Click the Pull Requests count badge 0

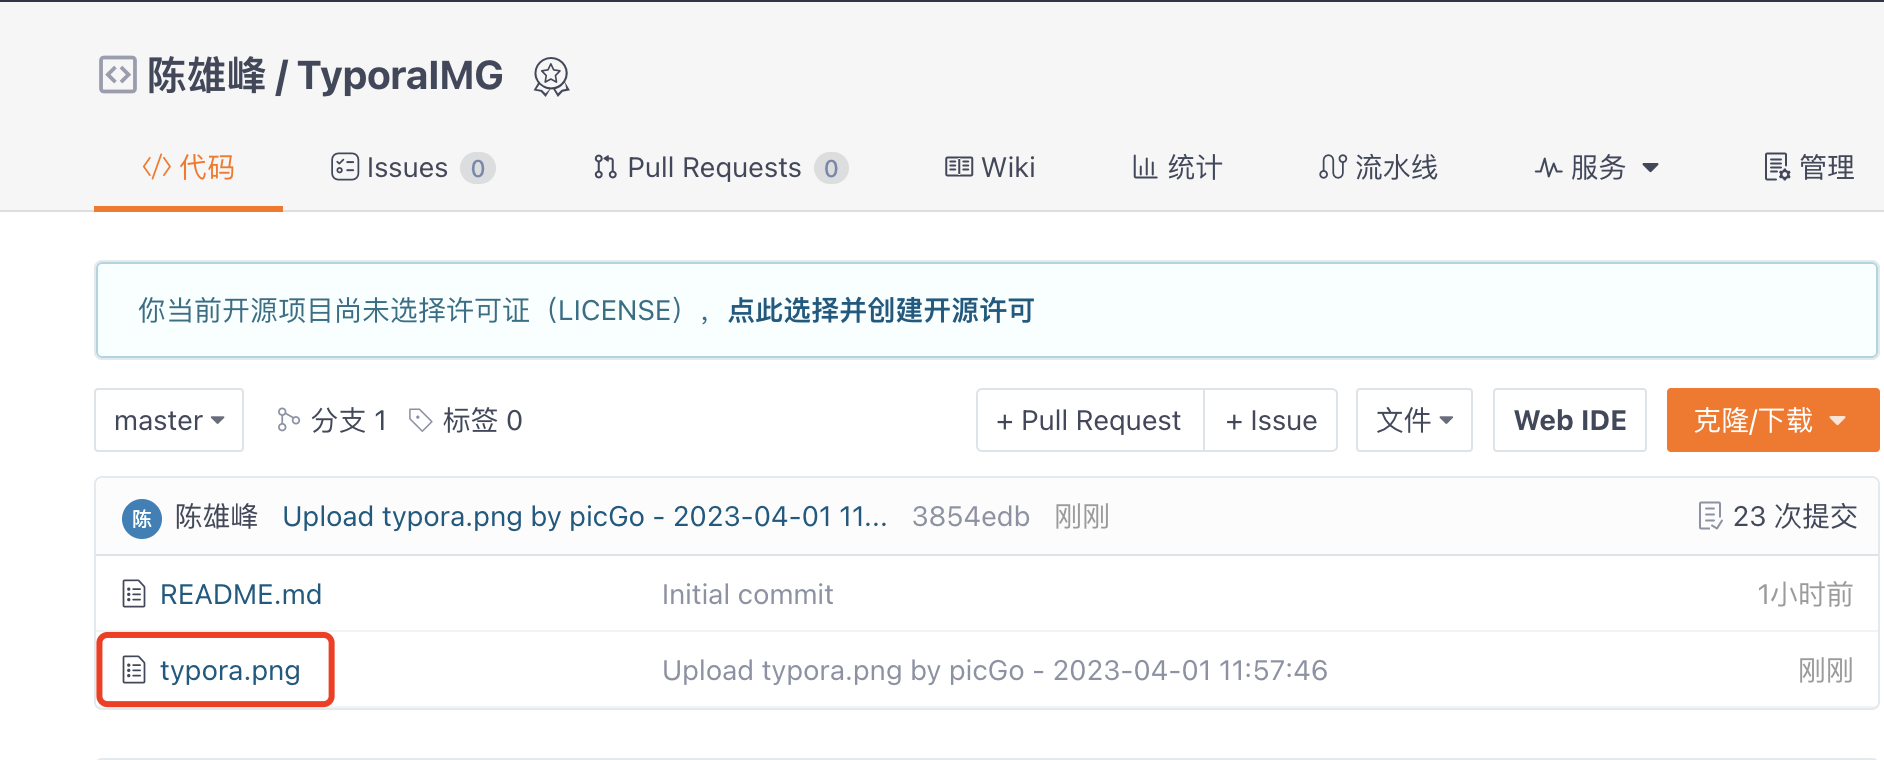click(831, 168)
